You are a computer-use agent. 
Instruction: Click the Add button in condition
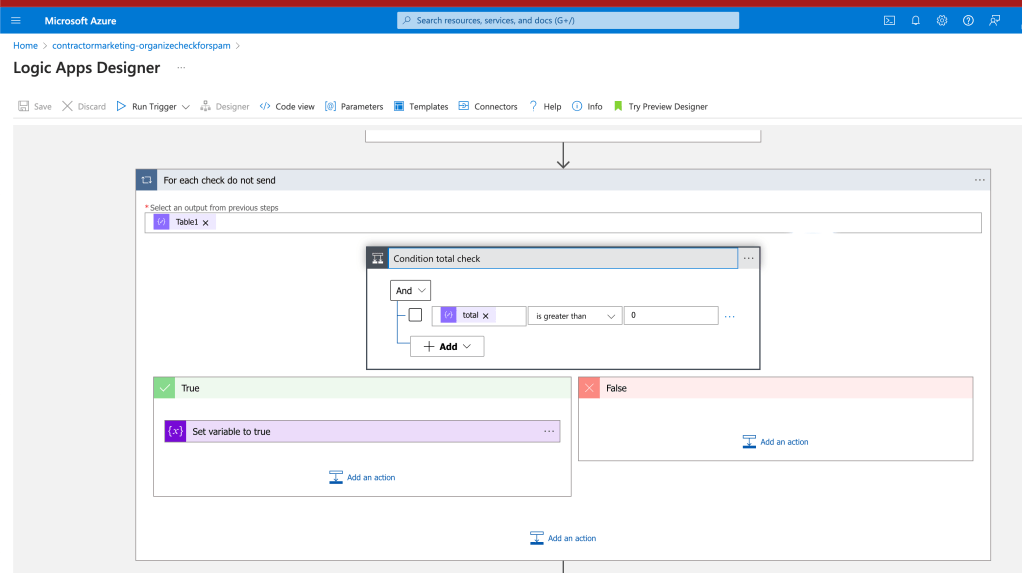coord(447,346)
